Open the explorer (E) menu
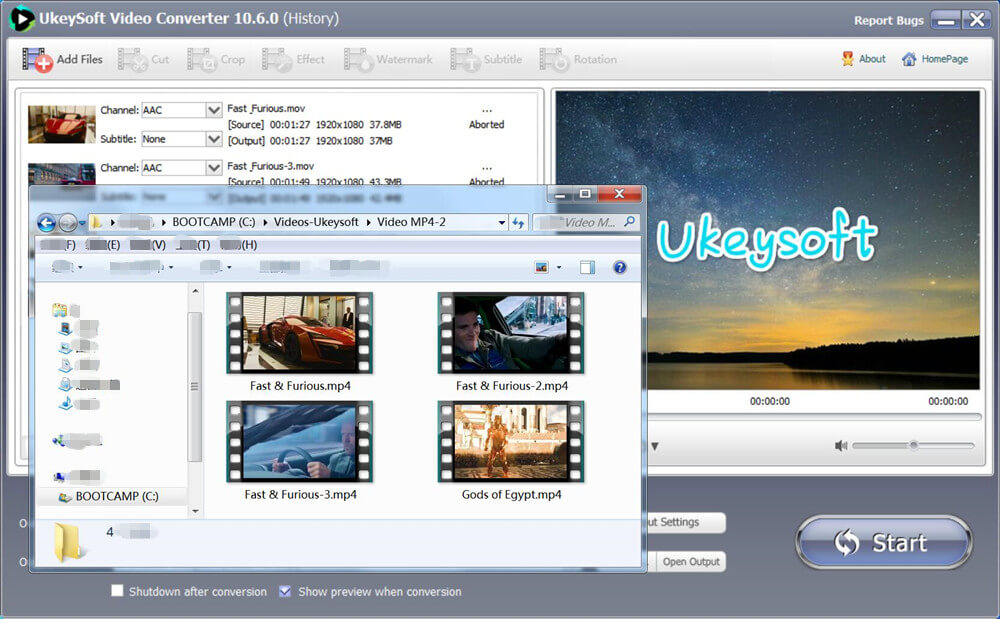The image size is (1000, 619). pos(102,245)
